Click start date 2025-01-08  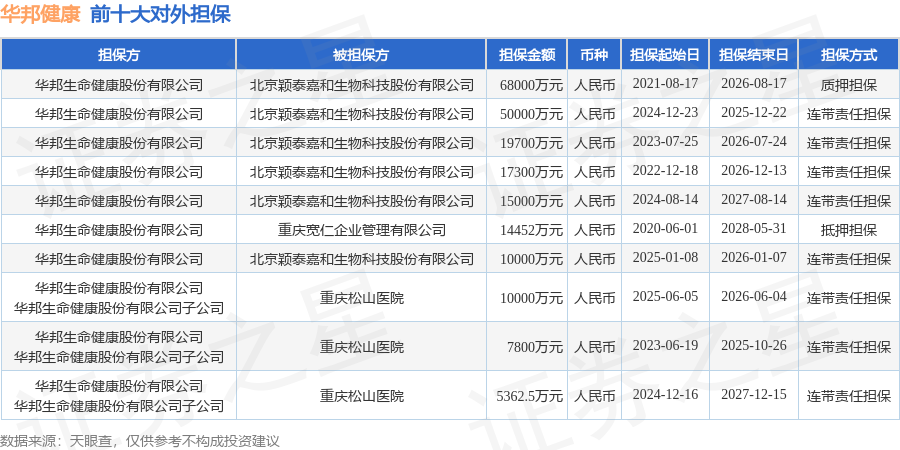[665, 257]
